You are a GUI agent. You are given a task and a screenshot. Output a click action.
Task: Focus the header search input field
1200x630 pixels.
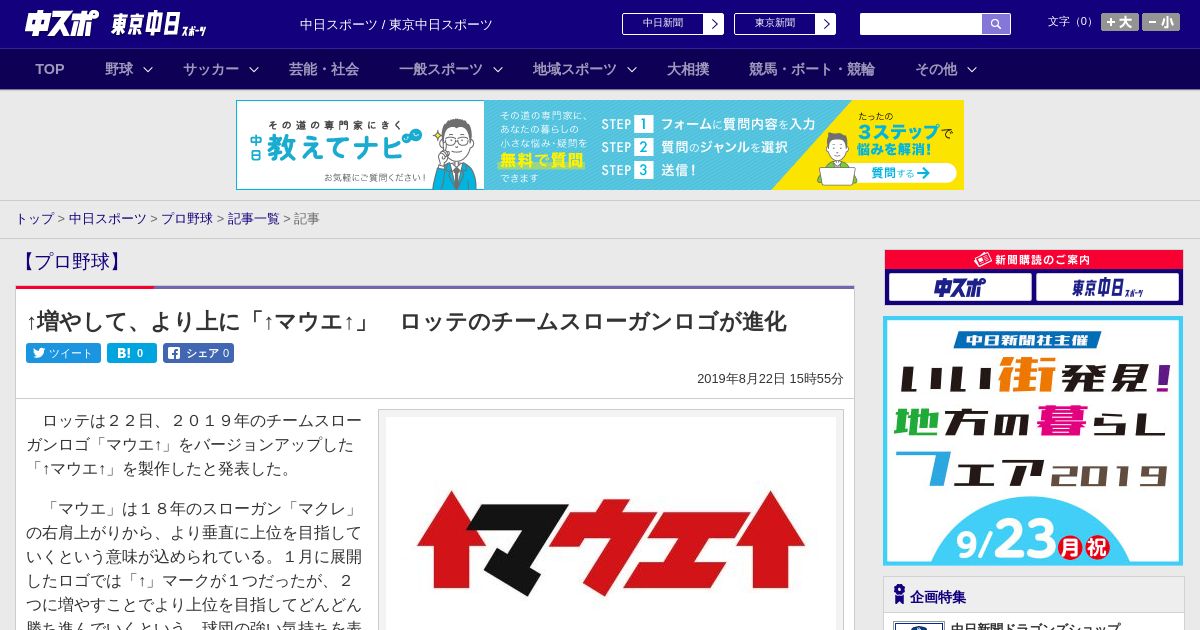coord(921,24)
